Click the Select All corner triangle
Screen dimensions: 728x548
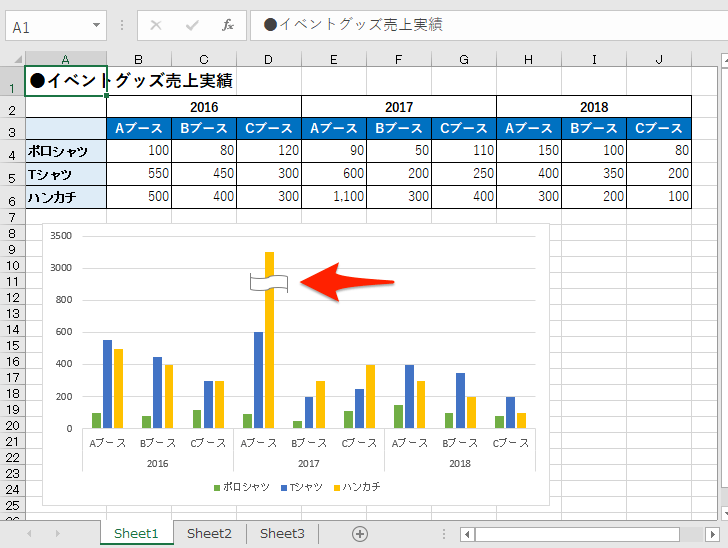[x=12, y=59]
